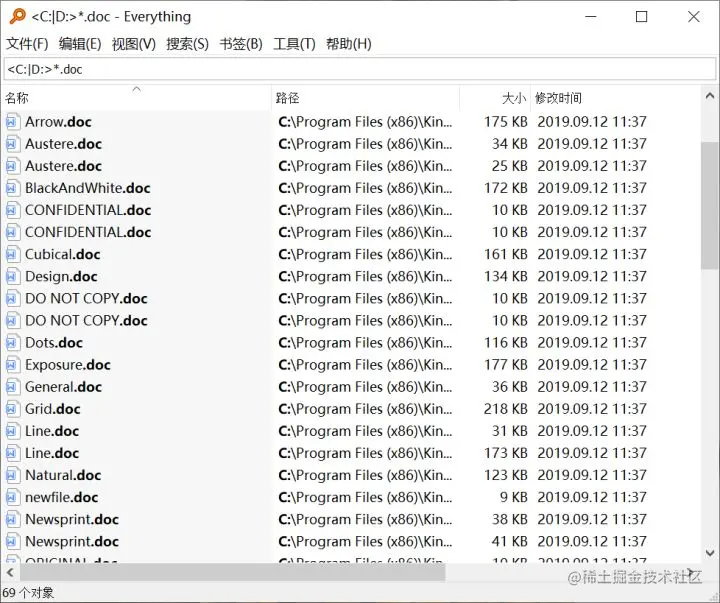Viewport: 720px width, 603px height.
Task: Click the vertical scrollbar thumb
Action: [x=709, y=205]
